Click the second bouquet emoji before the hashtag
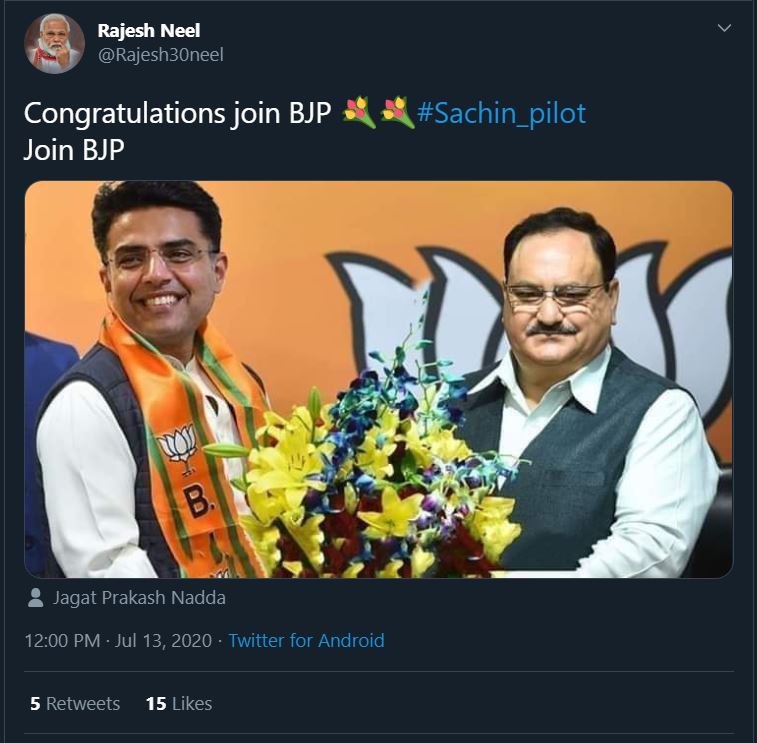This screenshot has width=757, height=743. (396, 113)
